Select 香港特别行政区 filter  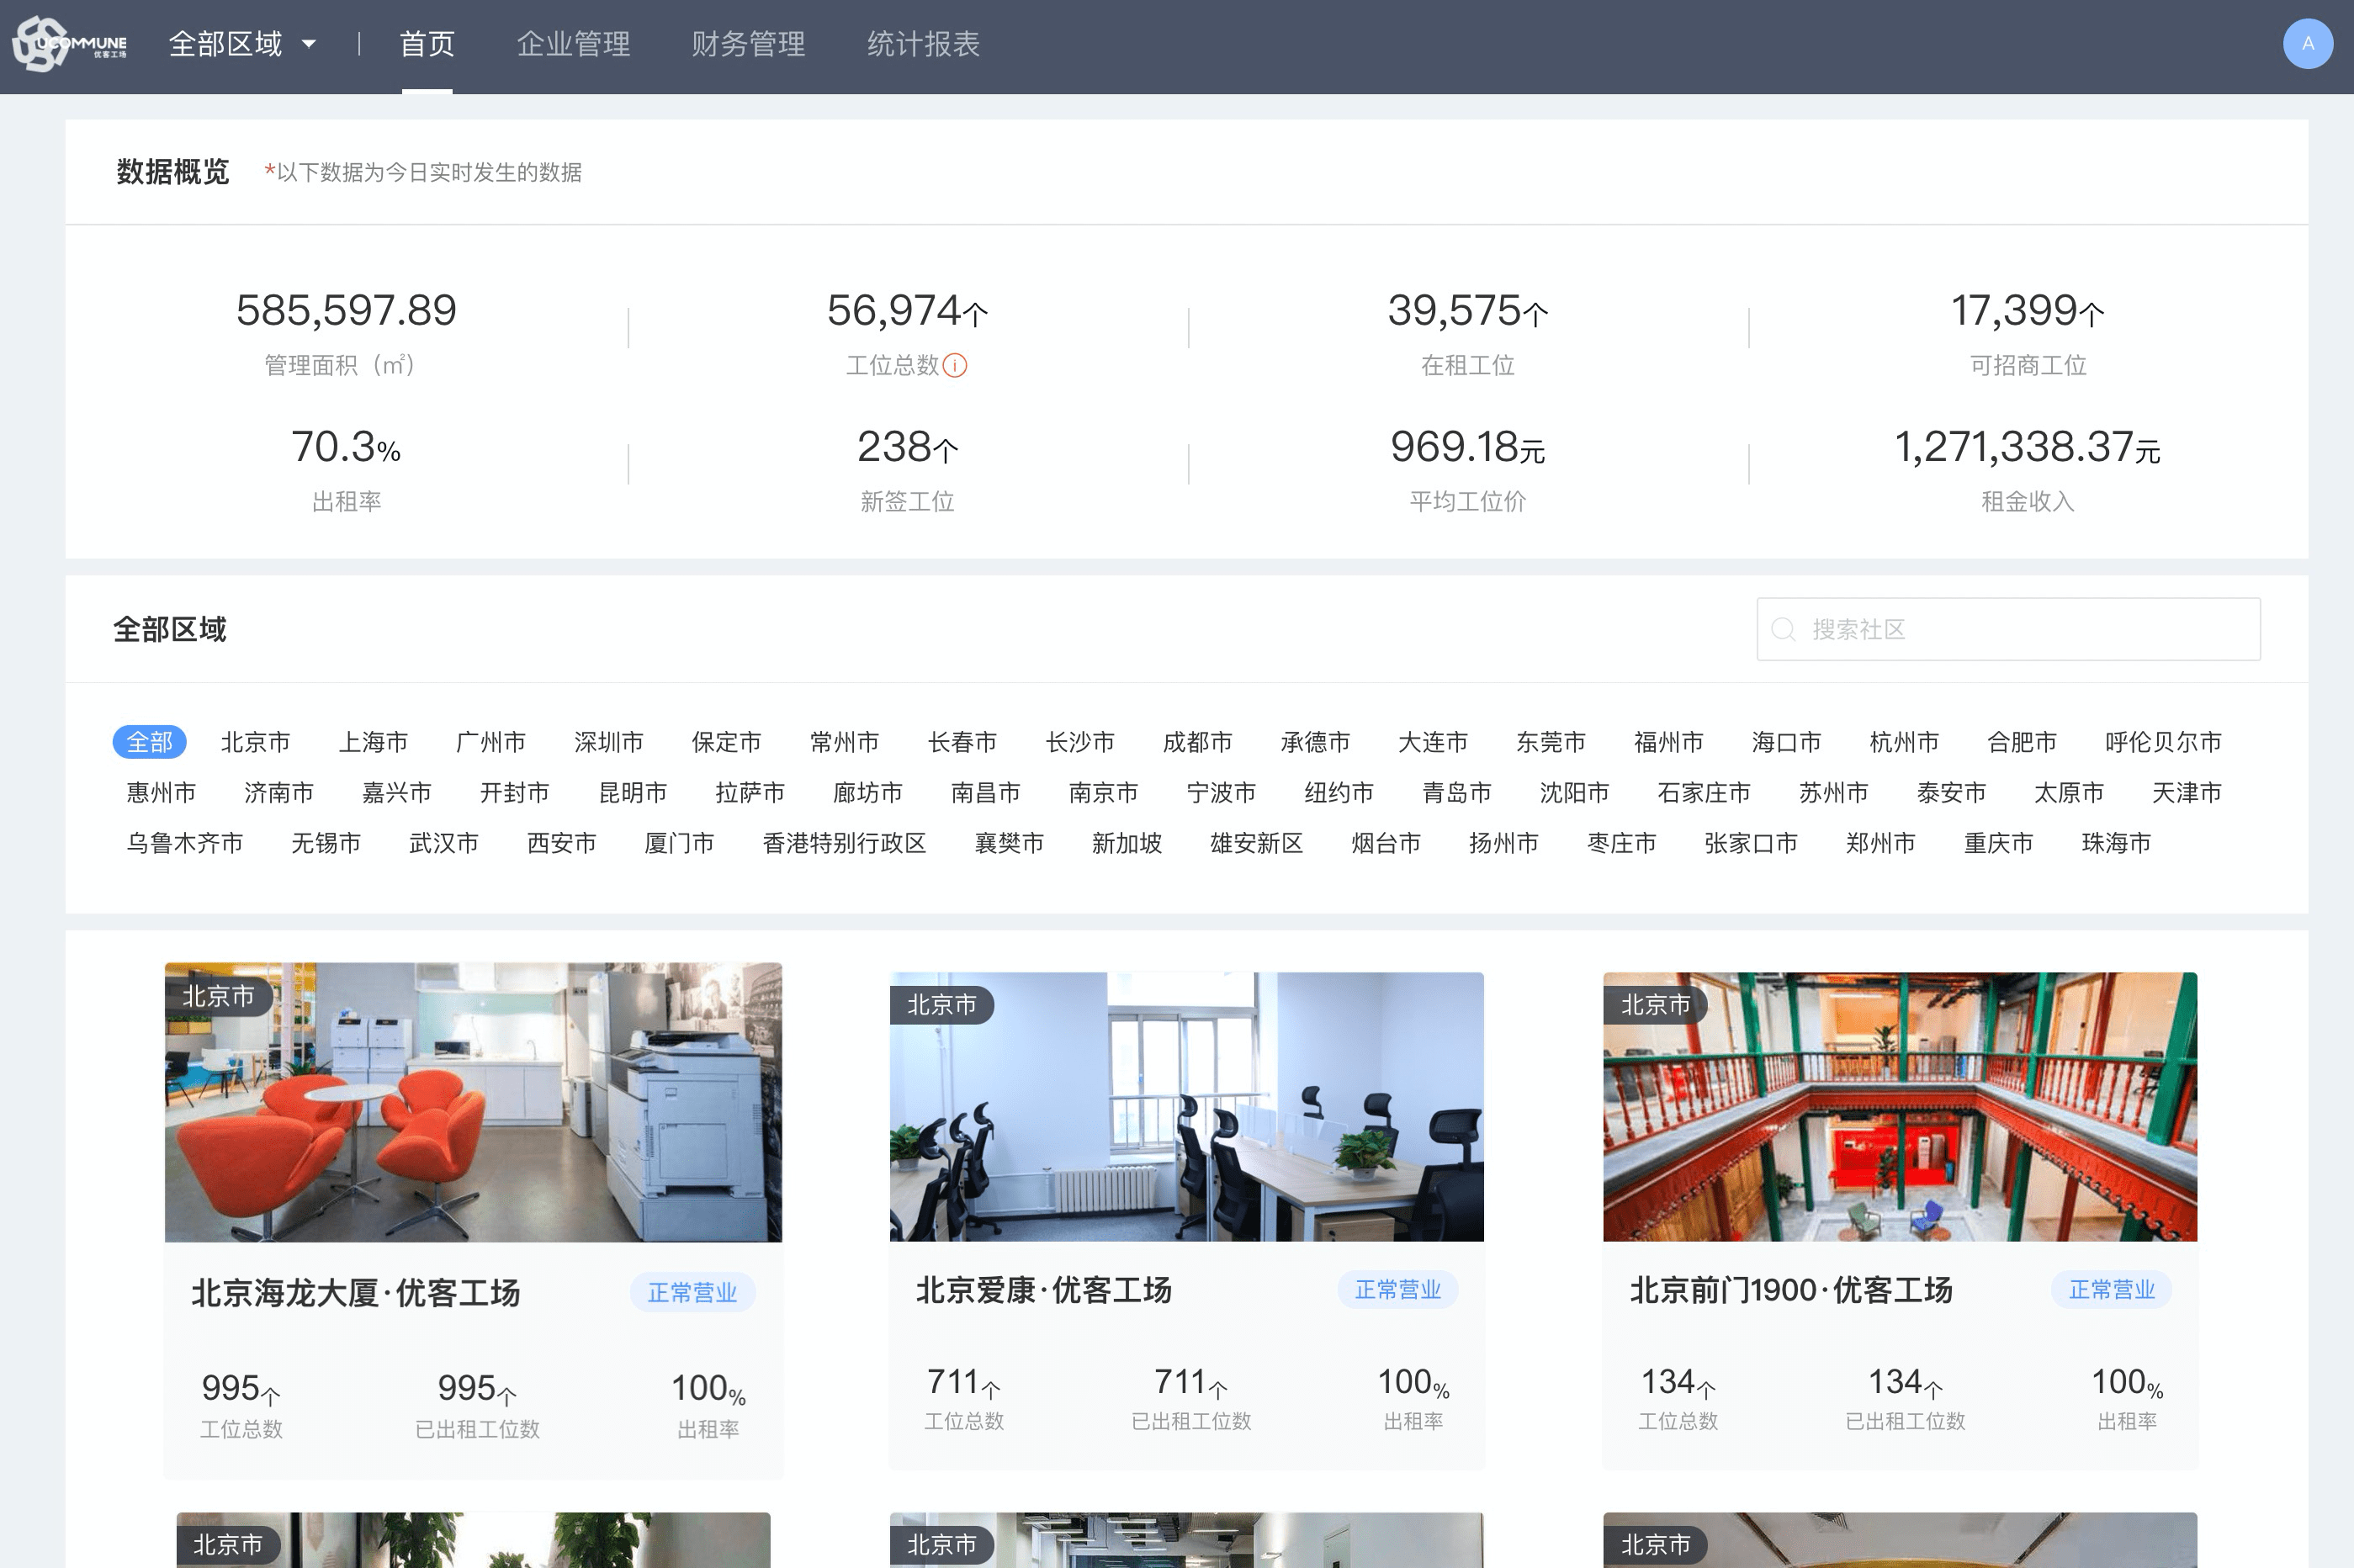[845, 843]
